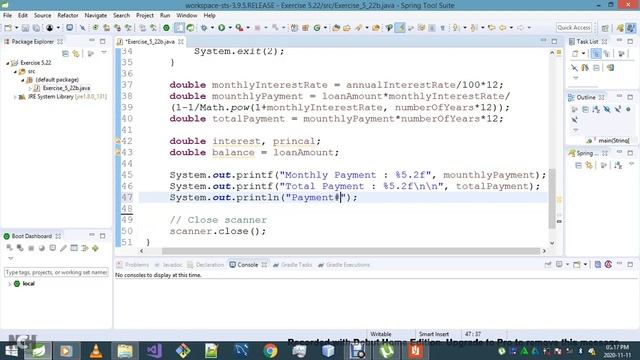Click the green Run button
640x360 pixels.
(221, 28)
